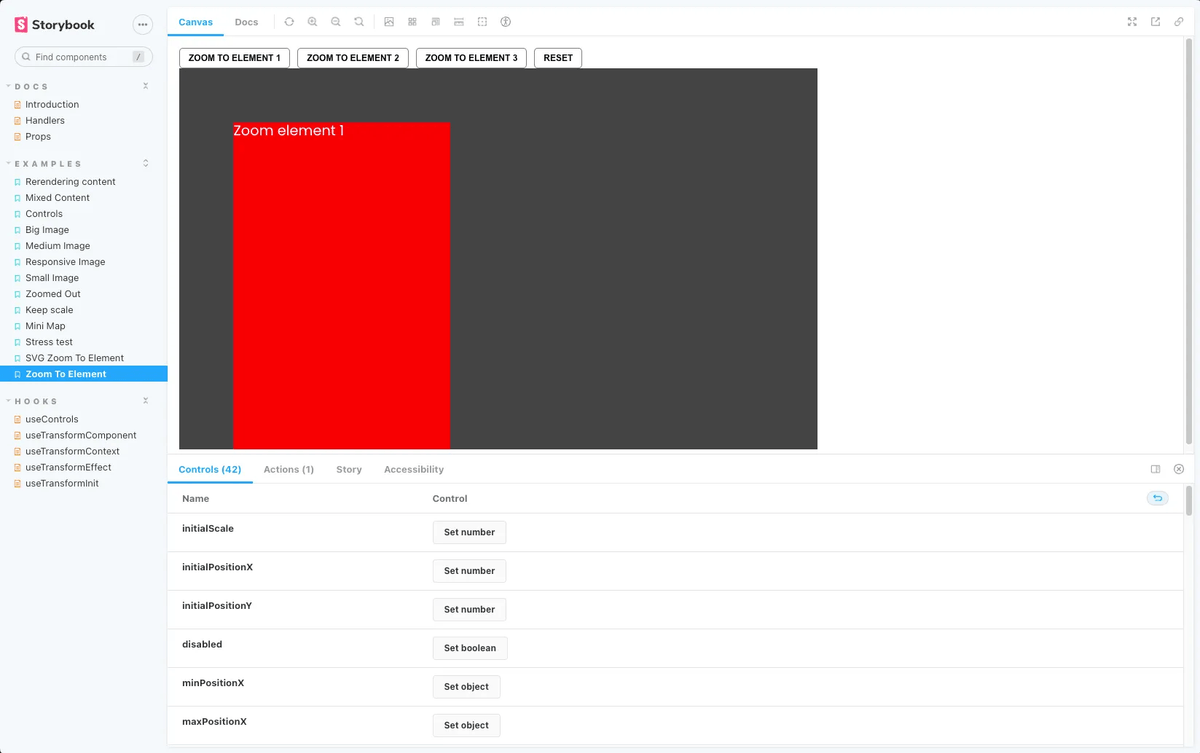Set object for maxPositionX
Screen dimensions: 1200x753
(x=466, y=725)
